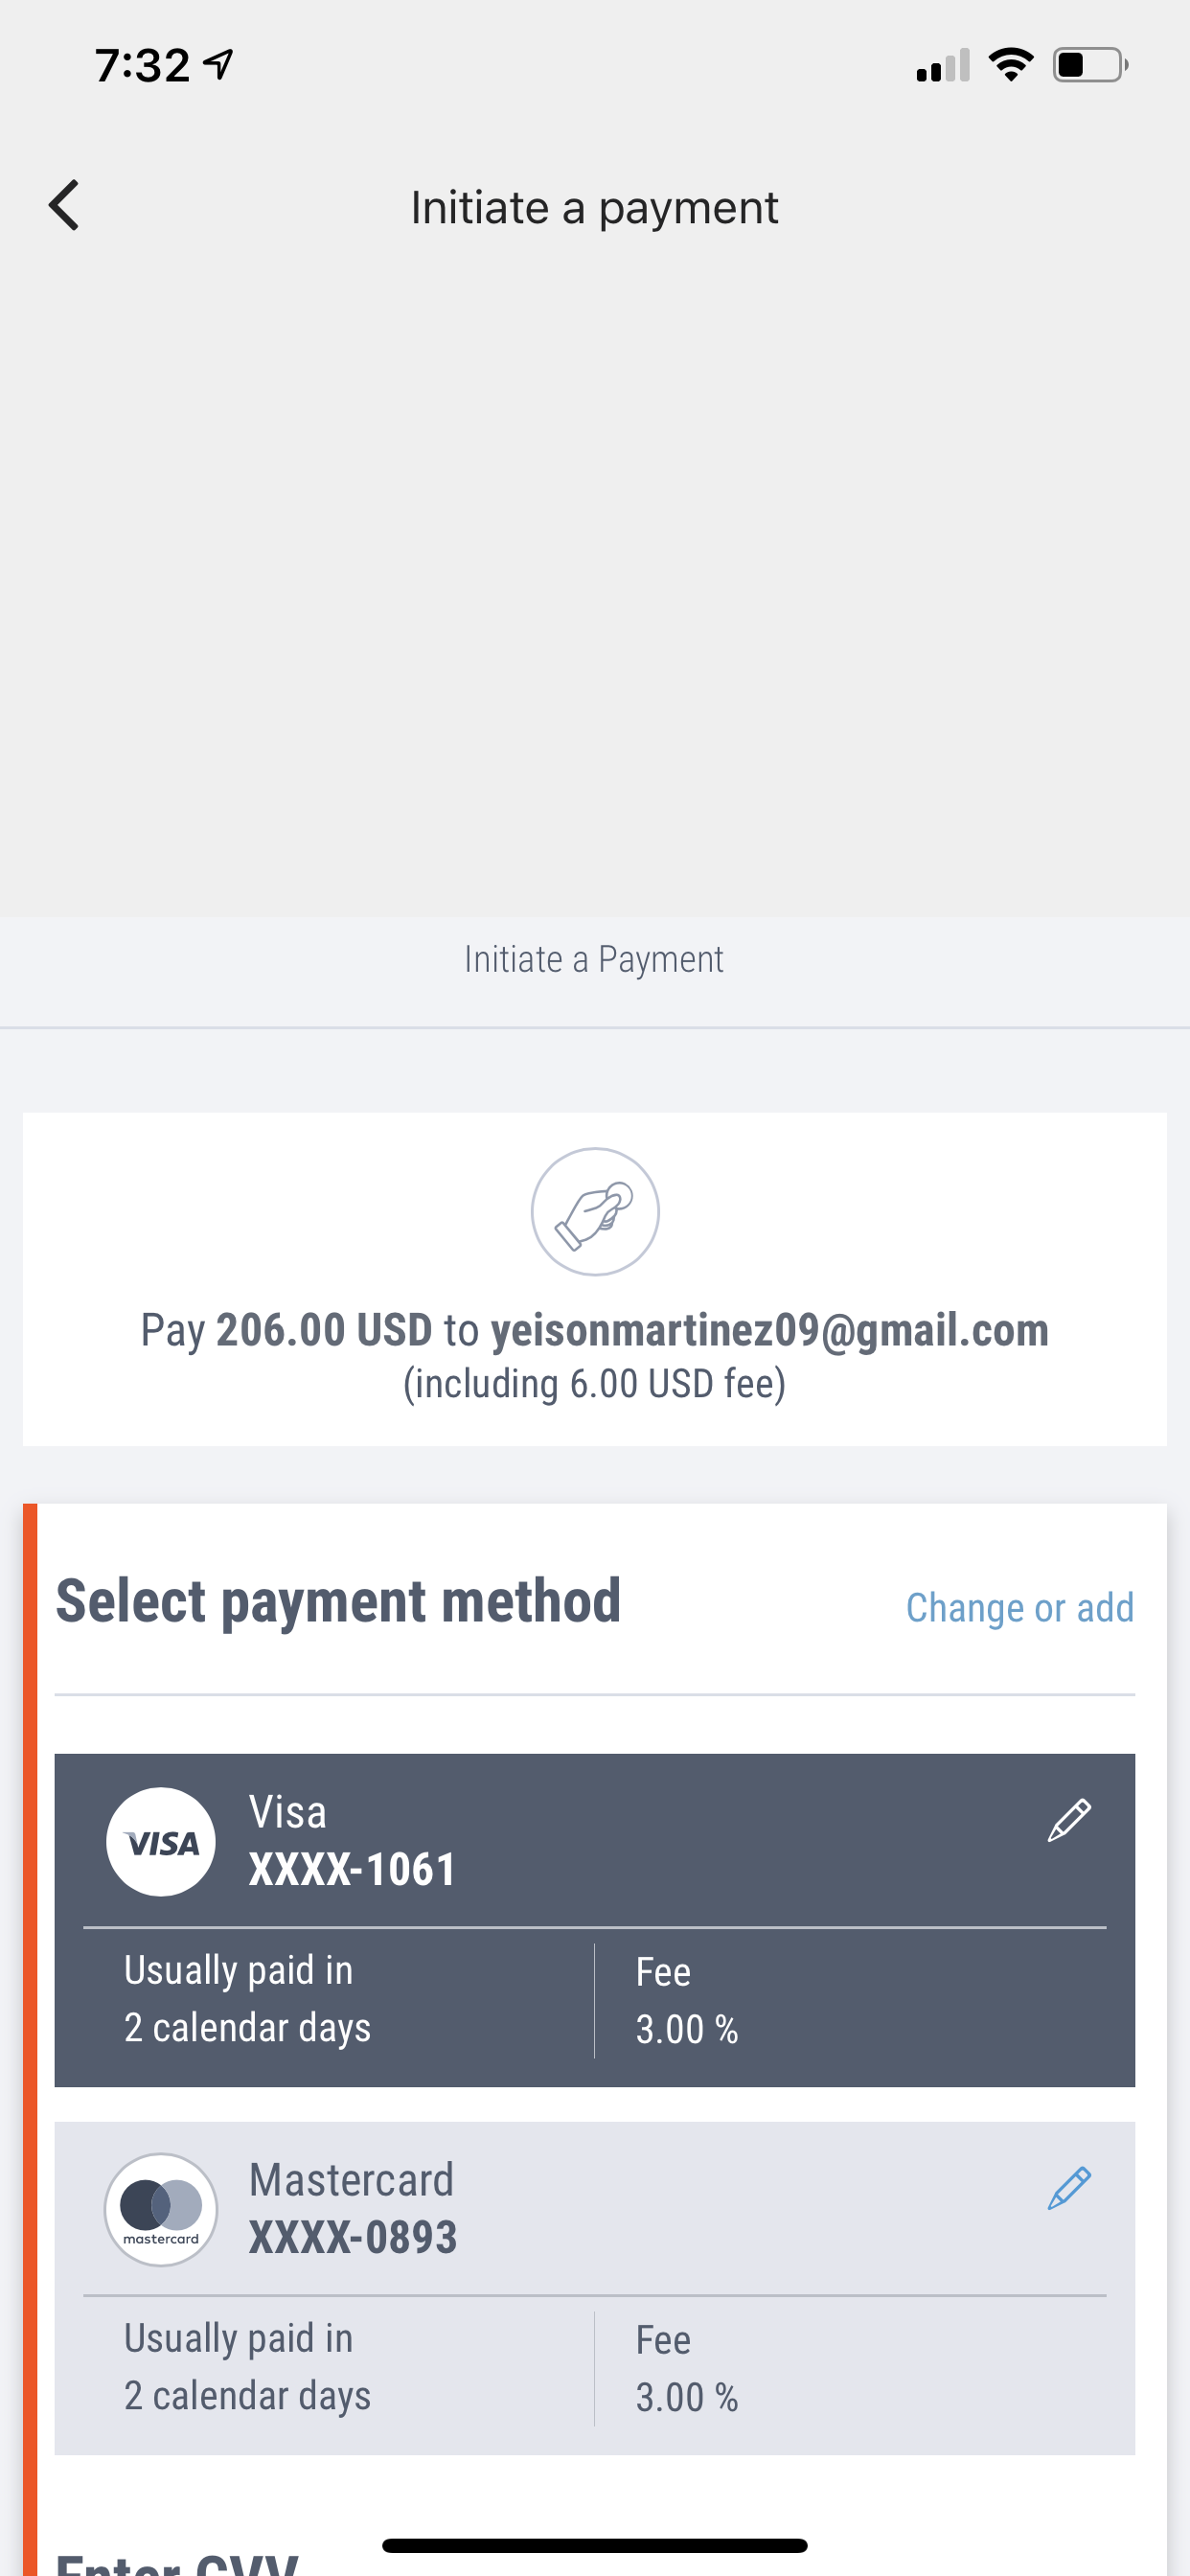Click the Mastercard edit pencil icon
Viewport: 1190px width, 2576px height.
coord(1068,2188)
